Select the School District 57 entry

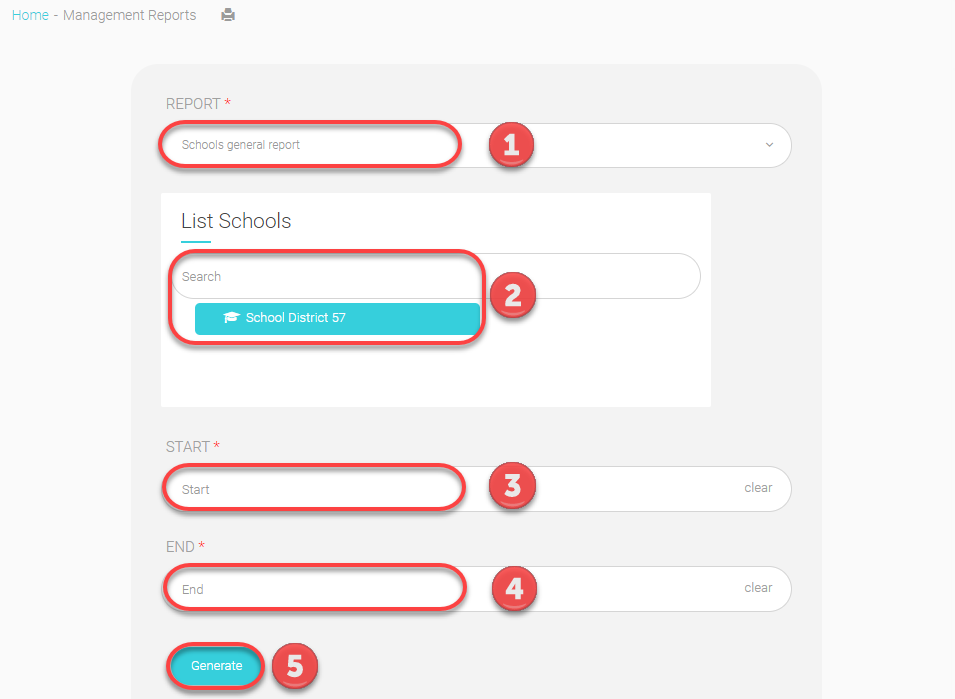pos(338,319)
